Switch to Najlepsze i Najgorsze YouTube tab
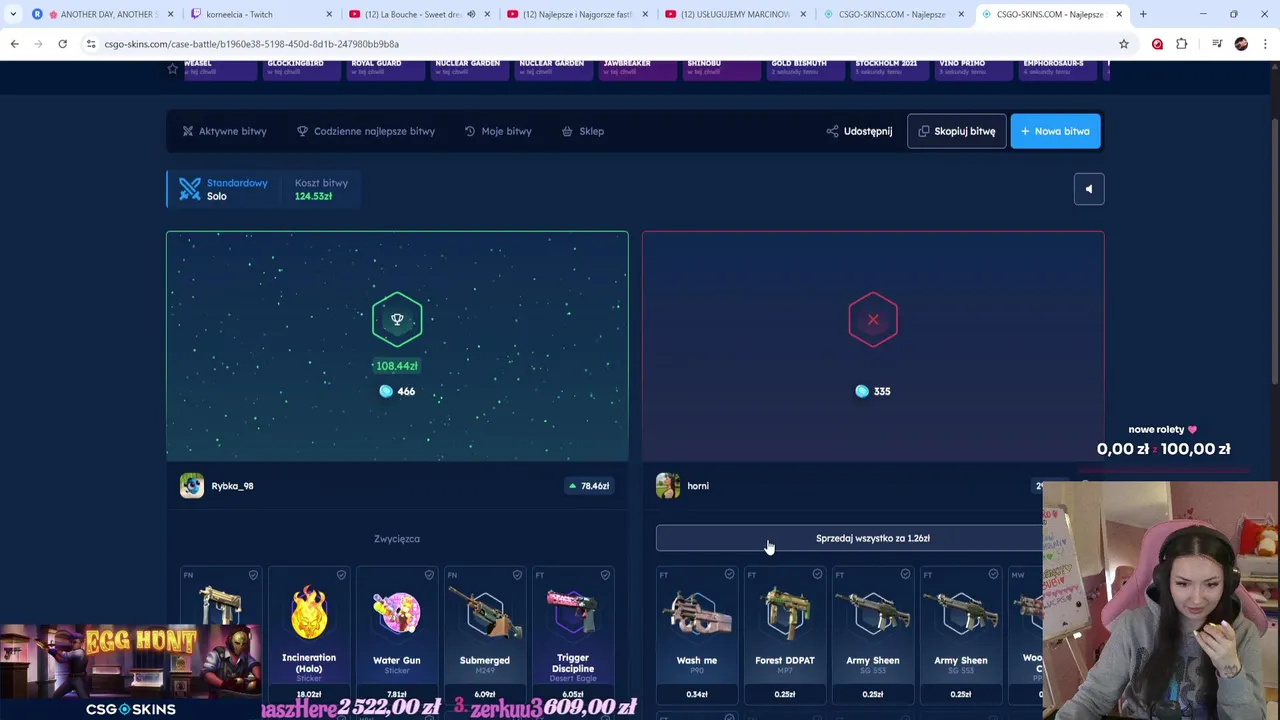 point(575,14)
